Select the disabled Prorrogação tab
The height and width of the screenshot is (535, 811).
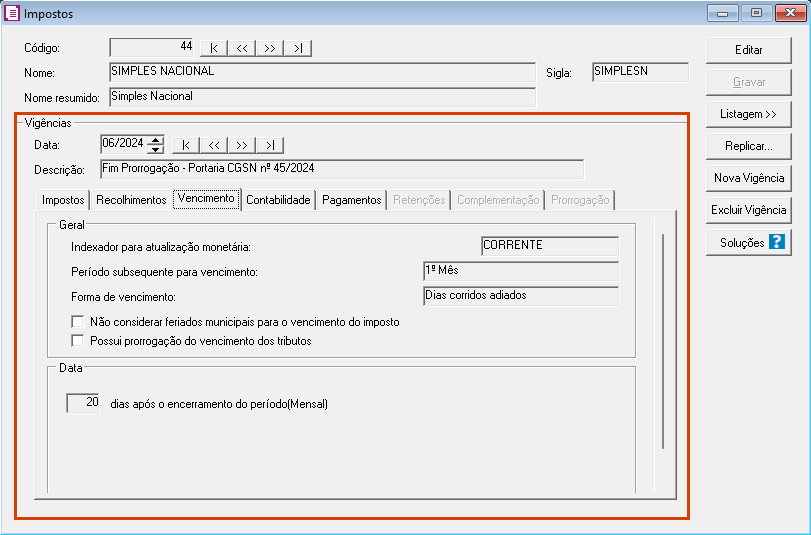(x=580, y=200)
